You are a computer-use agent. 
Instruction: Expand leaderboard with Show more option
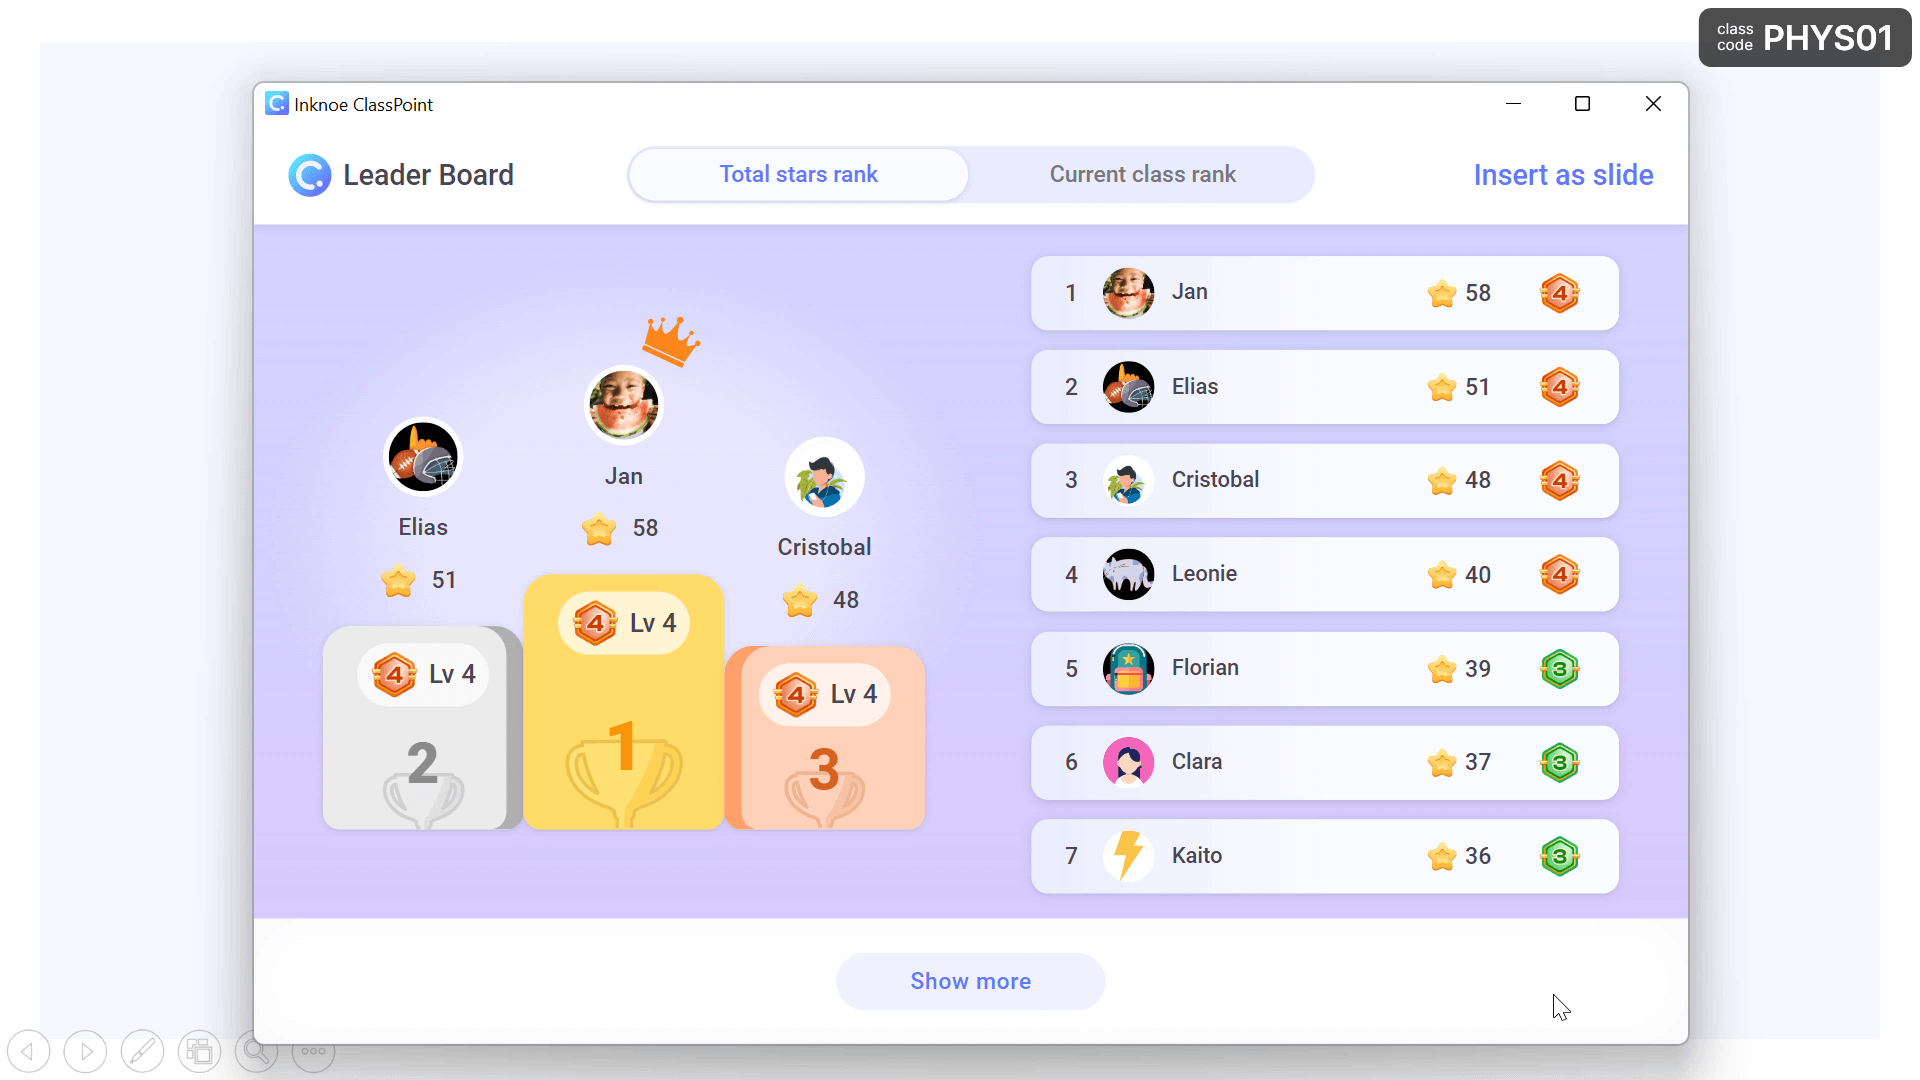(x=971, y=981)
